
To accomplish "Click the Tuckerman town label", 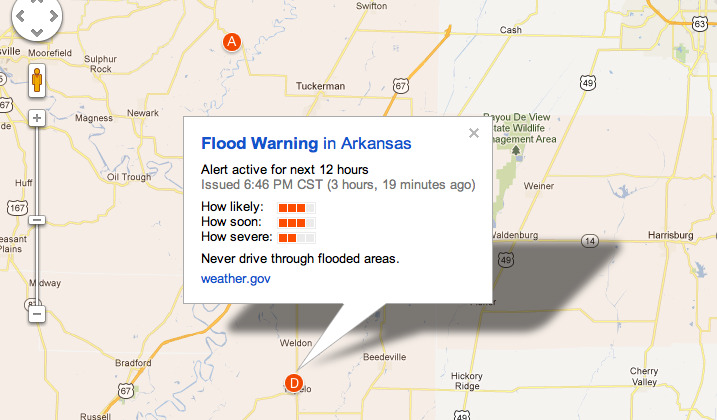I will click(322, 86).
